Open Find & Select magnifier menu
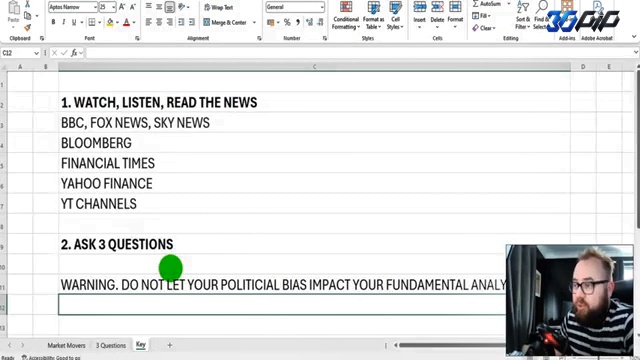This screenshot has width=640, height=360. point(540,16)
